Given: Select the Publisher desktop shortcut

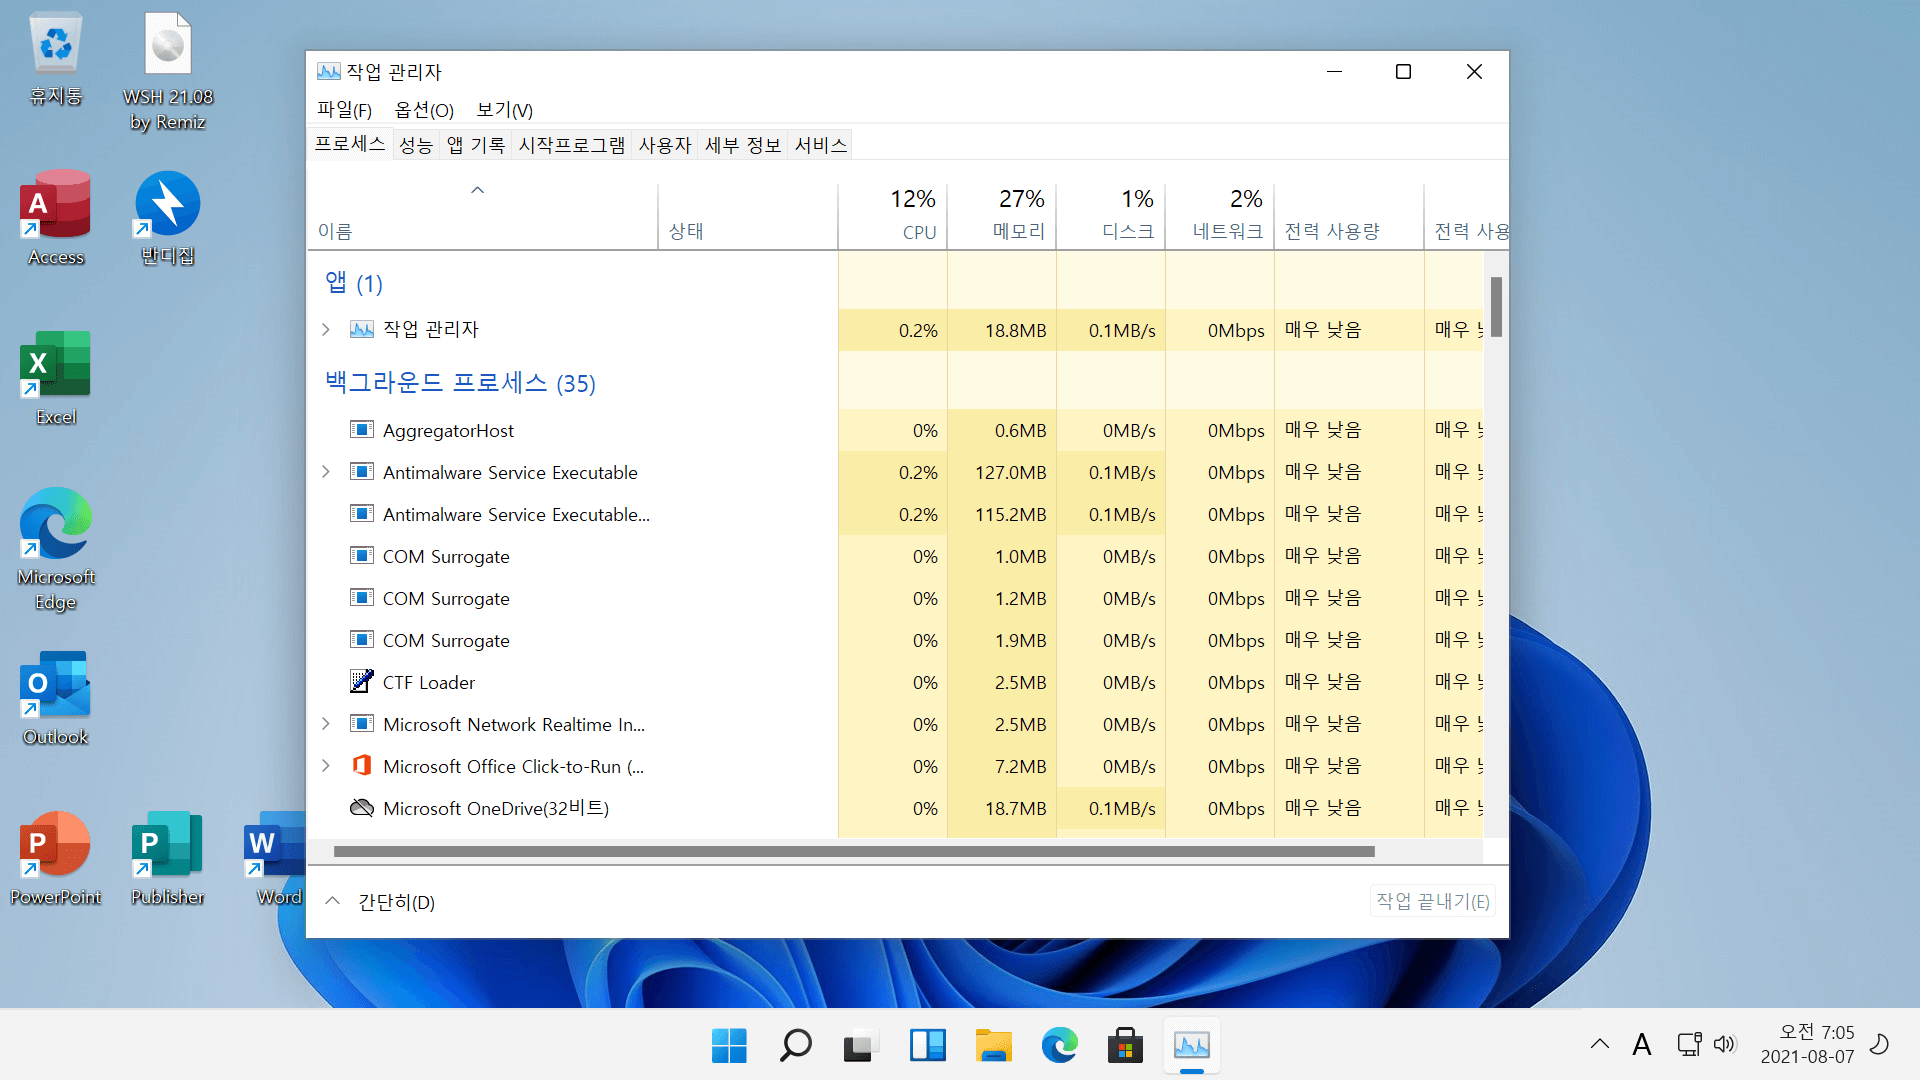Looking at the screenshot, I should pos(168,858).
